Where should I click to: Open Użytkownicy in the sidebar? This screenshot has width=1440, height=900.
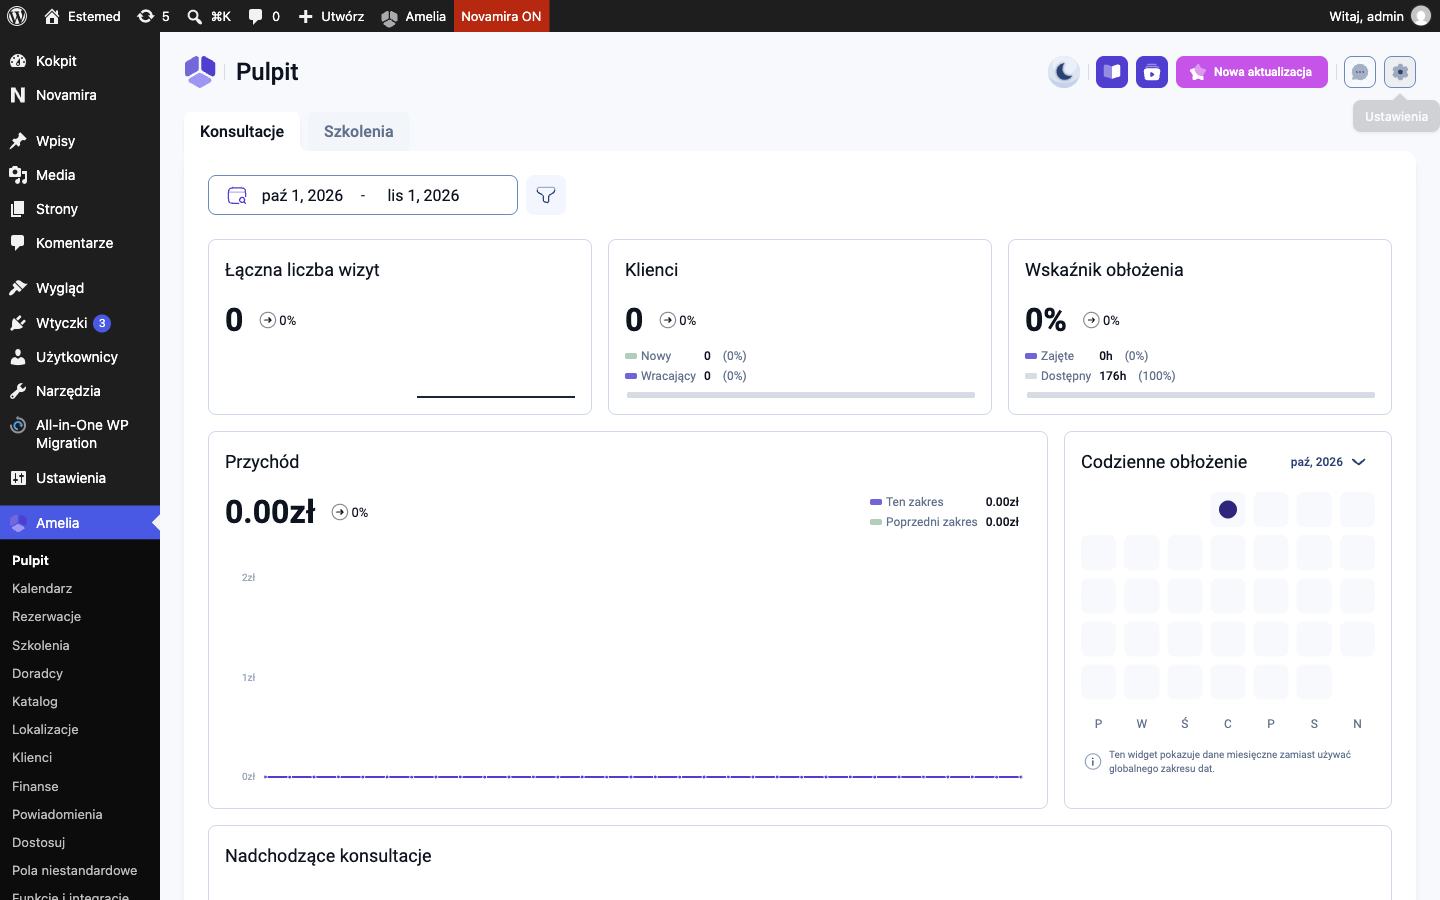[80, 357]
